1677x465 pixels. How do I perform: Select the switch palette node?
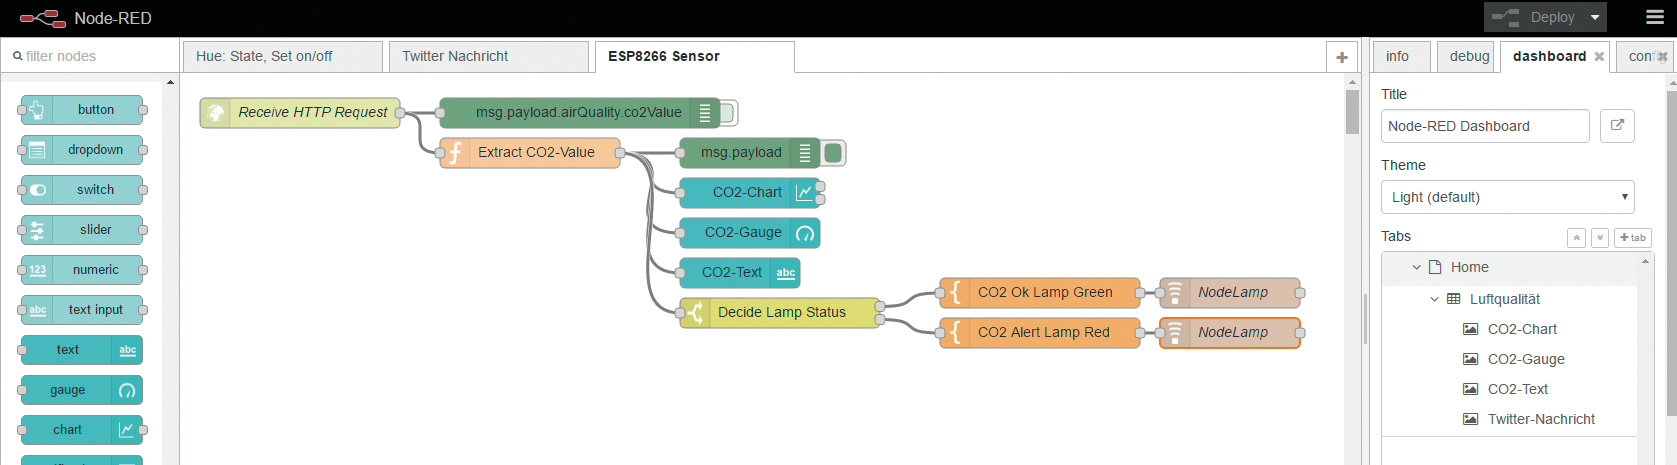(82, 190)
